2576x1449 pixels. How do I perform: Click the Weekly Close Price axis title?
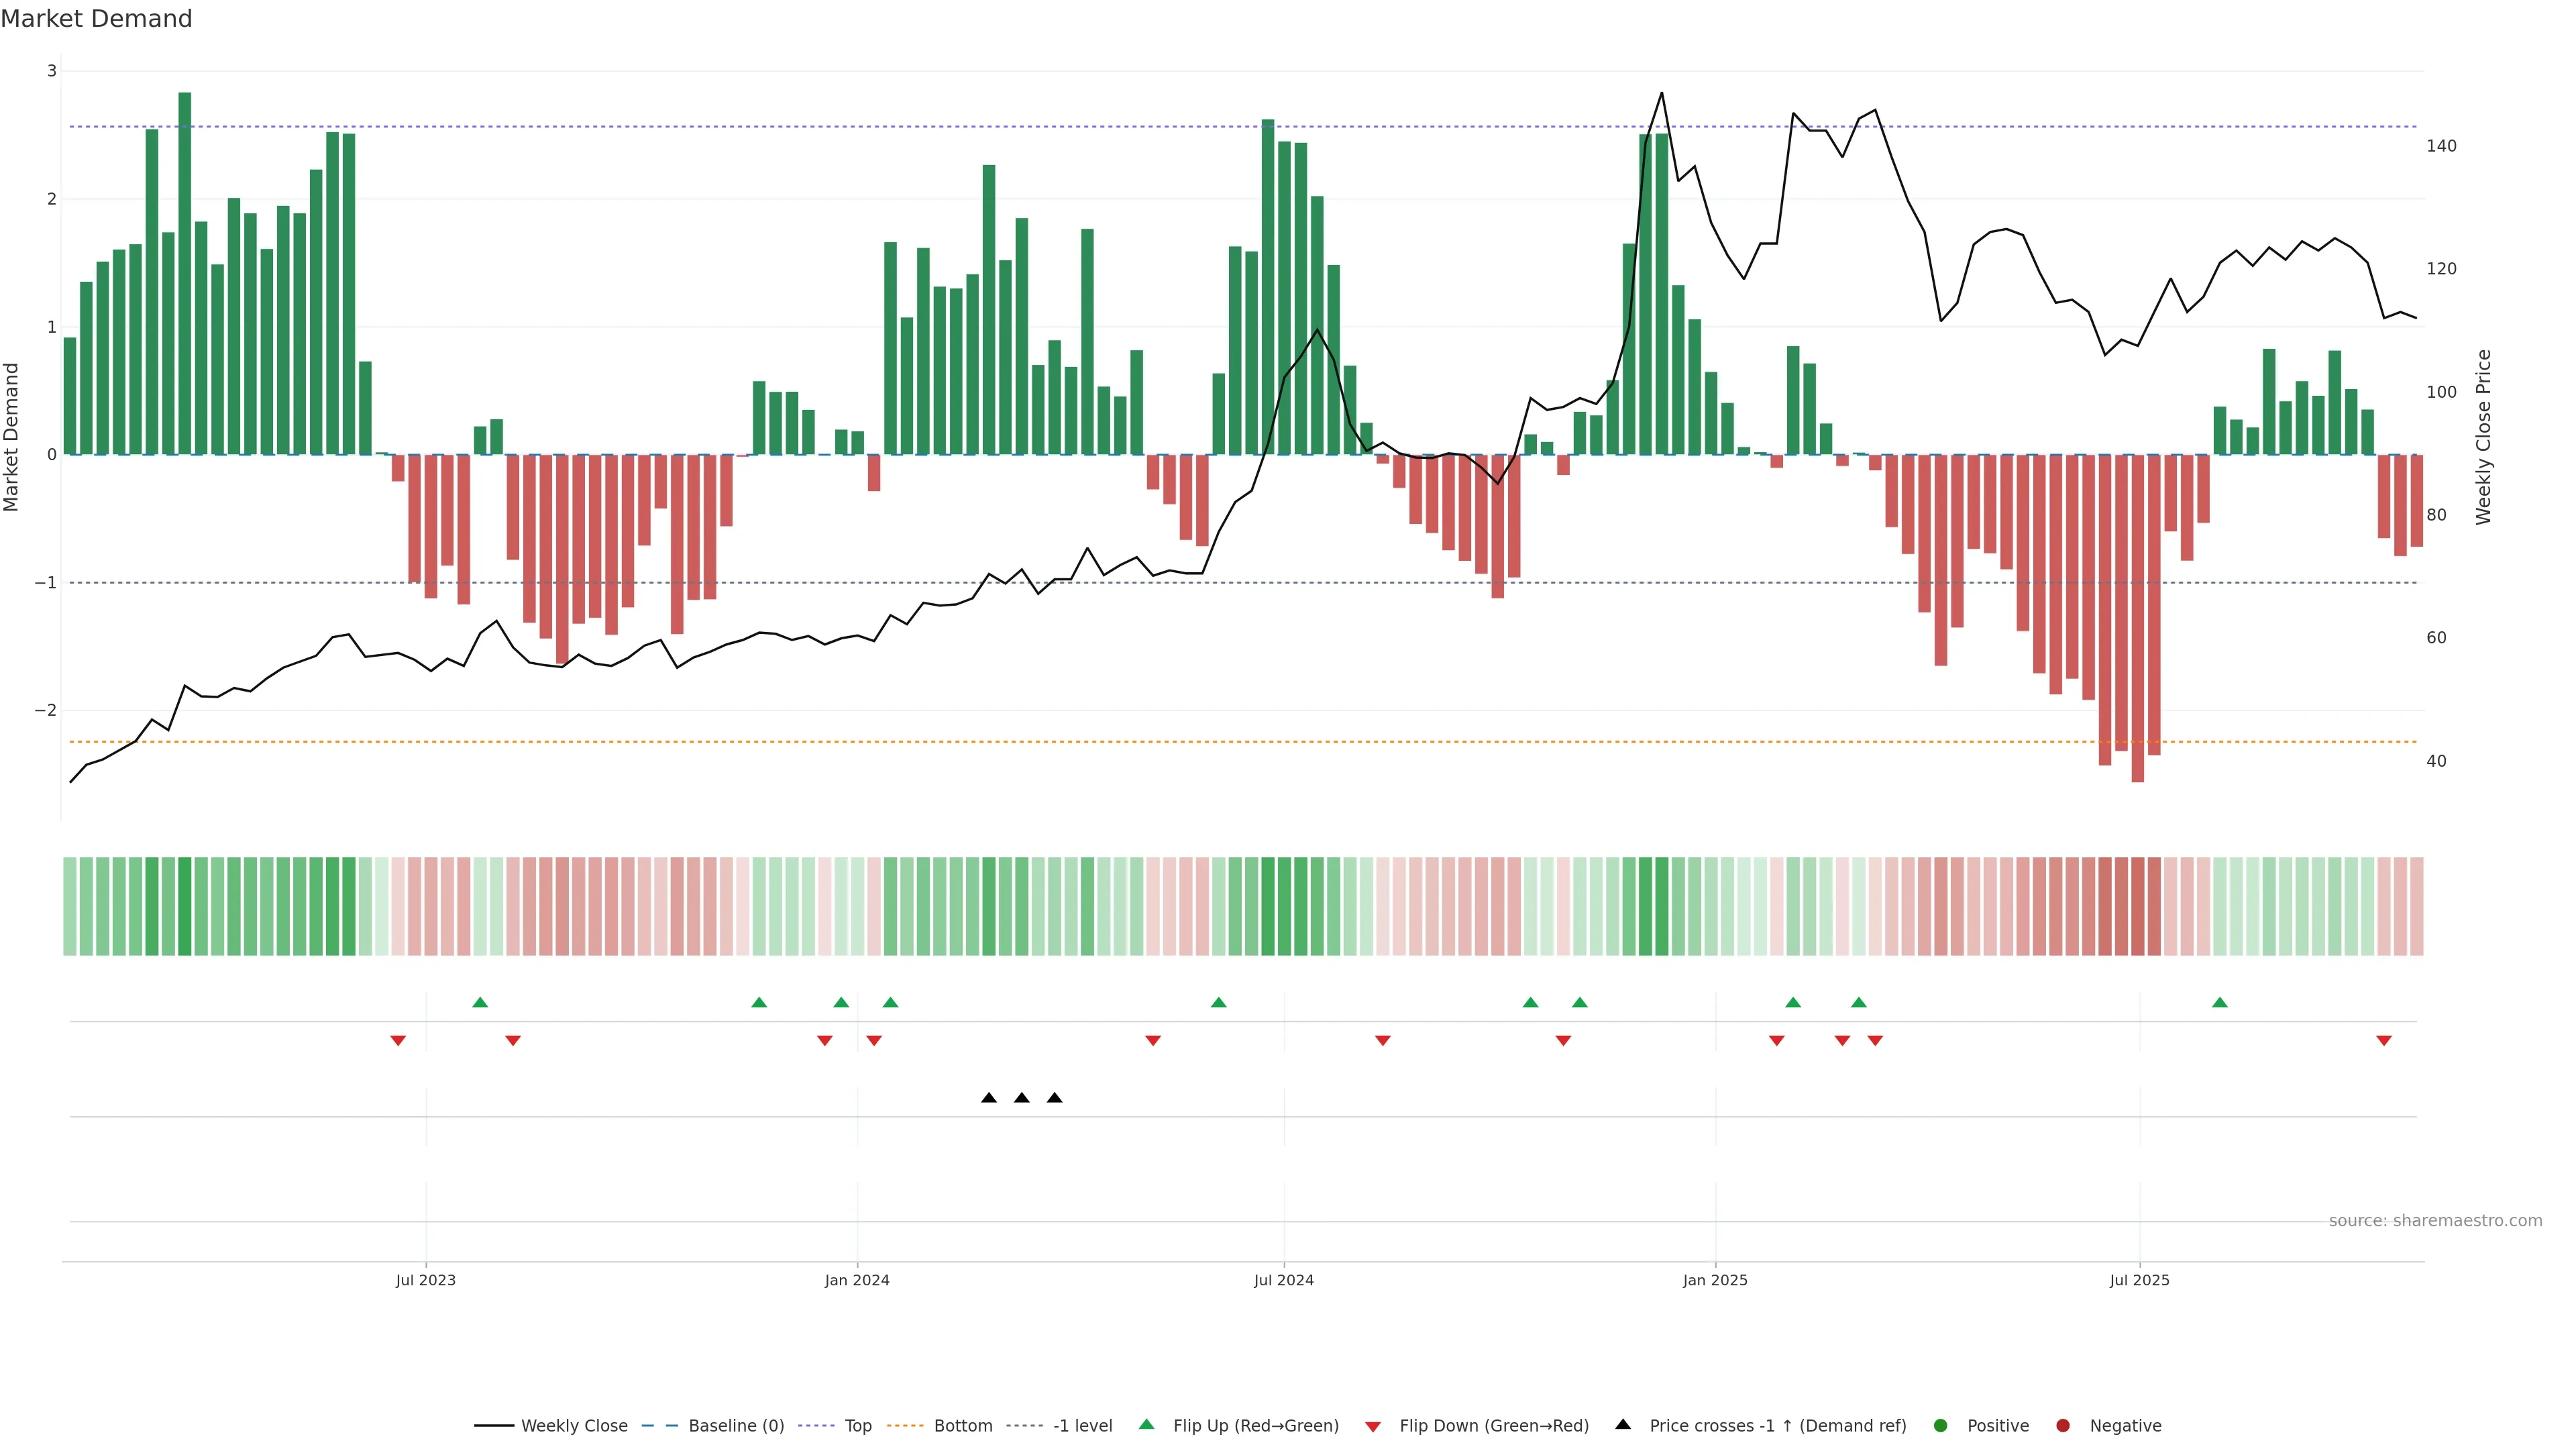tap(2484, 437)
